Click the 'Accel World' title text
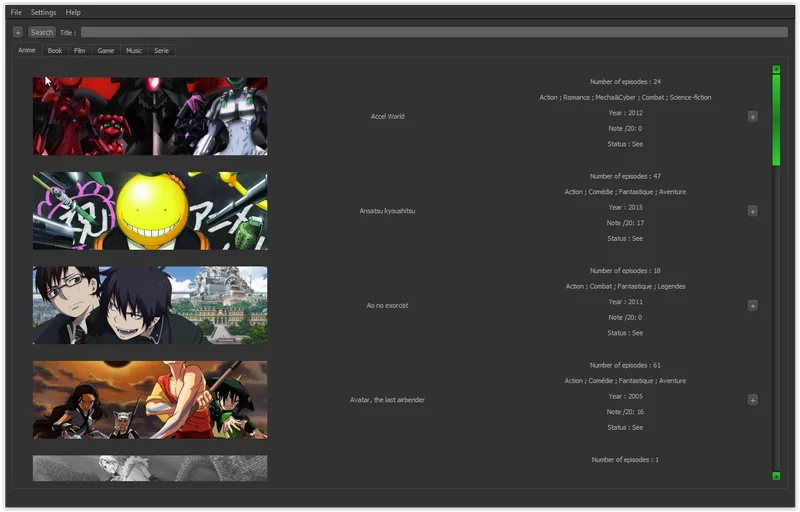 click(388, 116)
